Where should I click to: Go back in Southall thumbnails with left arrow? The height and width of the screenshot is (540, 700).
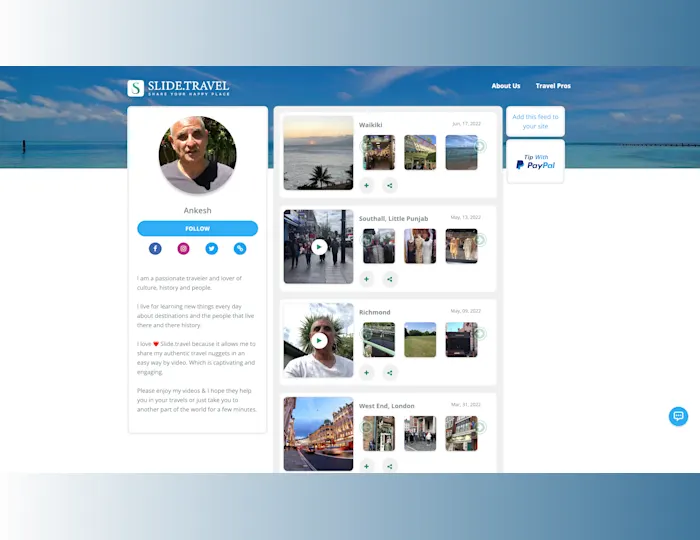366,240
